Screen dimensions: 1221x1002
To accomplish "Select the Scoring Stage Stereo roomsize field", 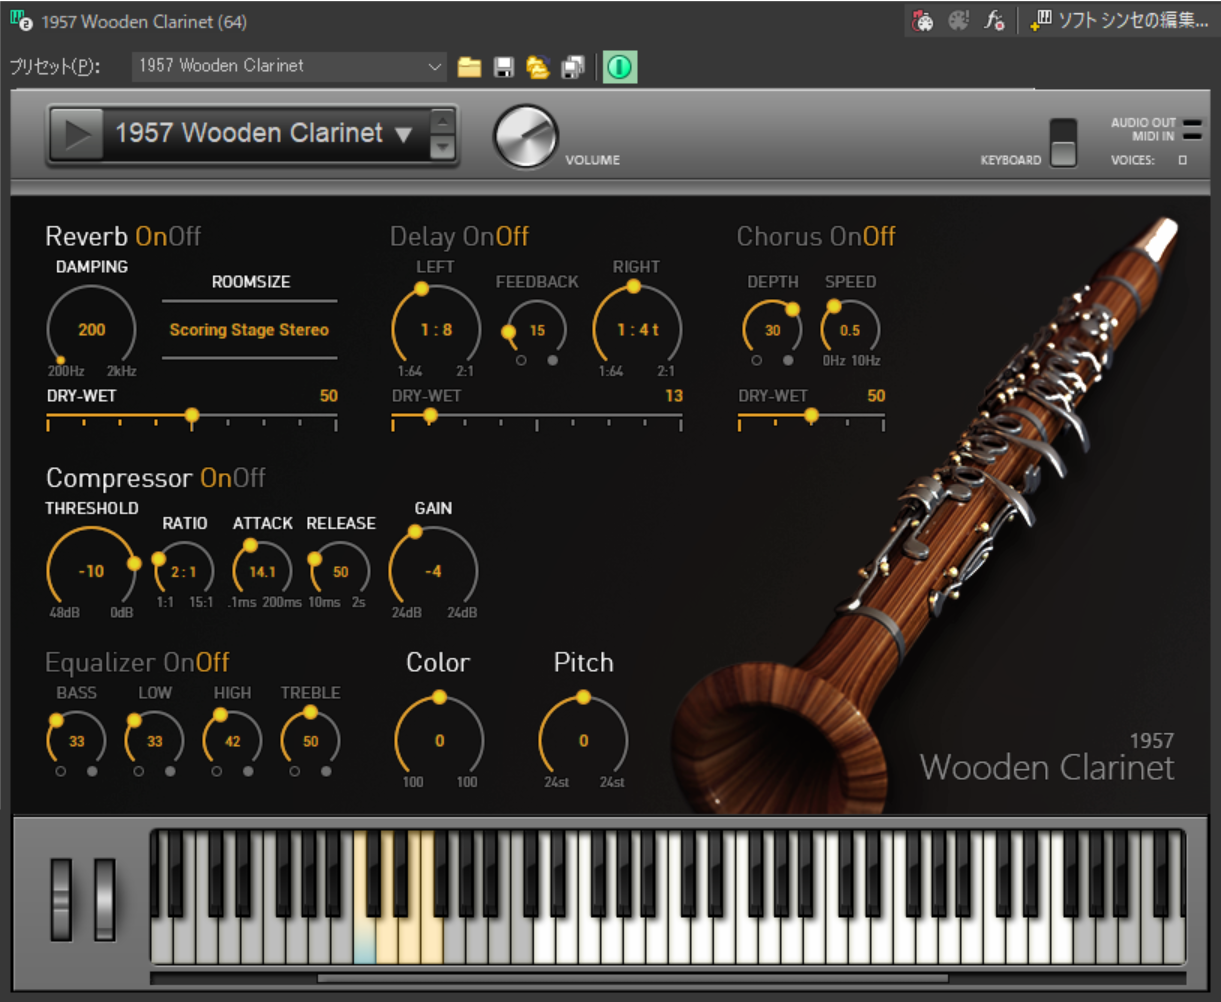I will pos(249,330).
